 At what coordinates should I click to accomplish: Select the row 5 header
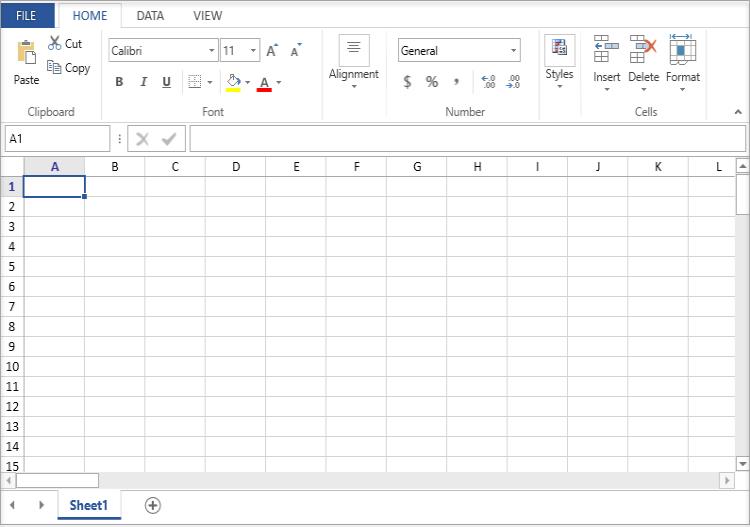click(12, 266)
